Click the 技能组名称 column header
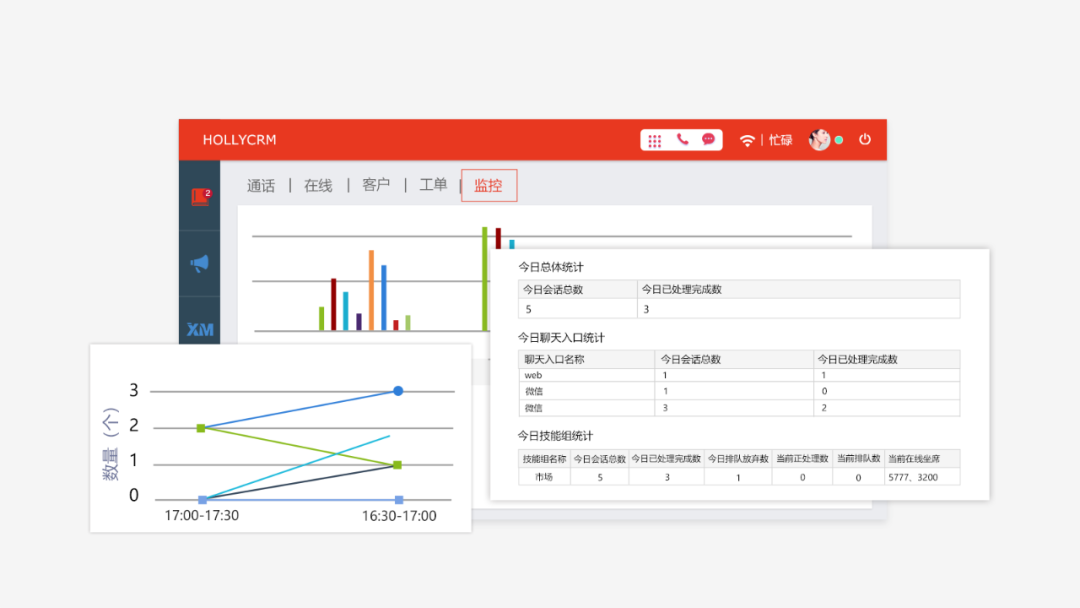Viewport: 1080px width, 608px height. coord(544,459)
